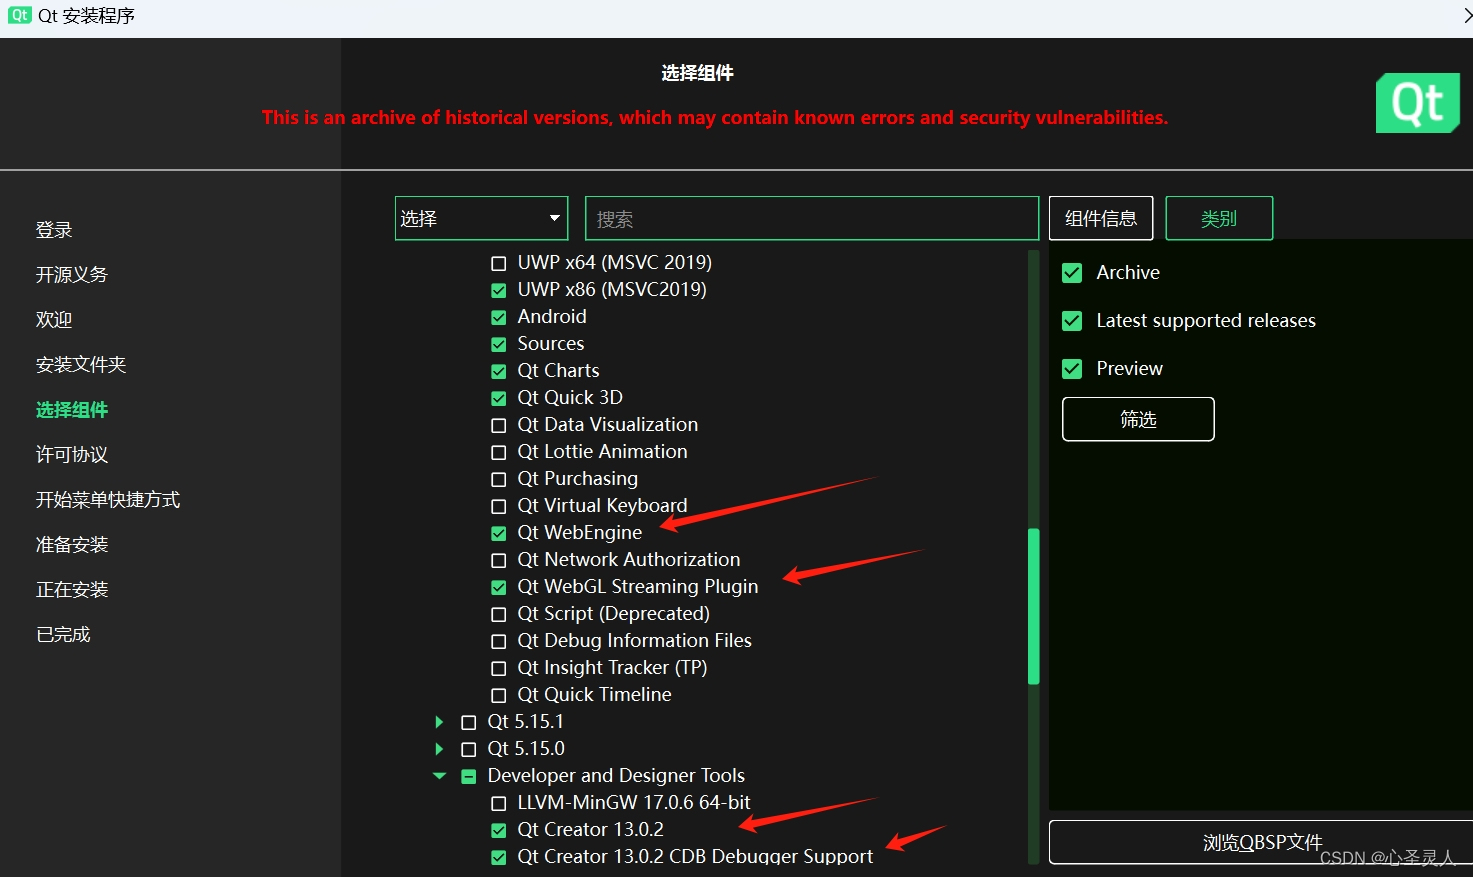Uncheck the Archive category checkbox
The height and width of the screenshot is (877, 1473).
(x=1072, y=273)
